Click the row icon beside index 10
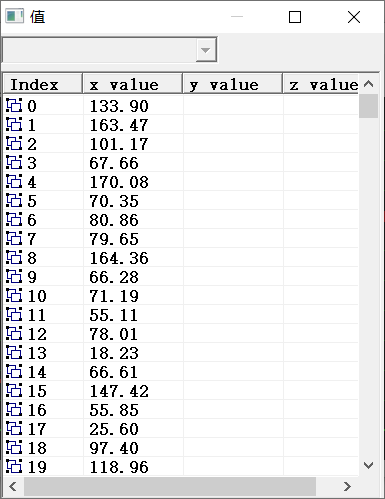385x499 pixels. 14,295
